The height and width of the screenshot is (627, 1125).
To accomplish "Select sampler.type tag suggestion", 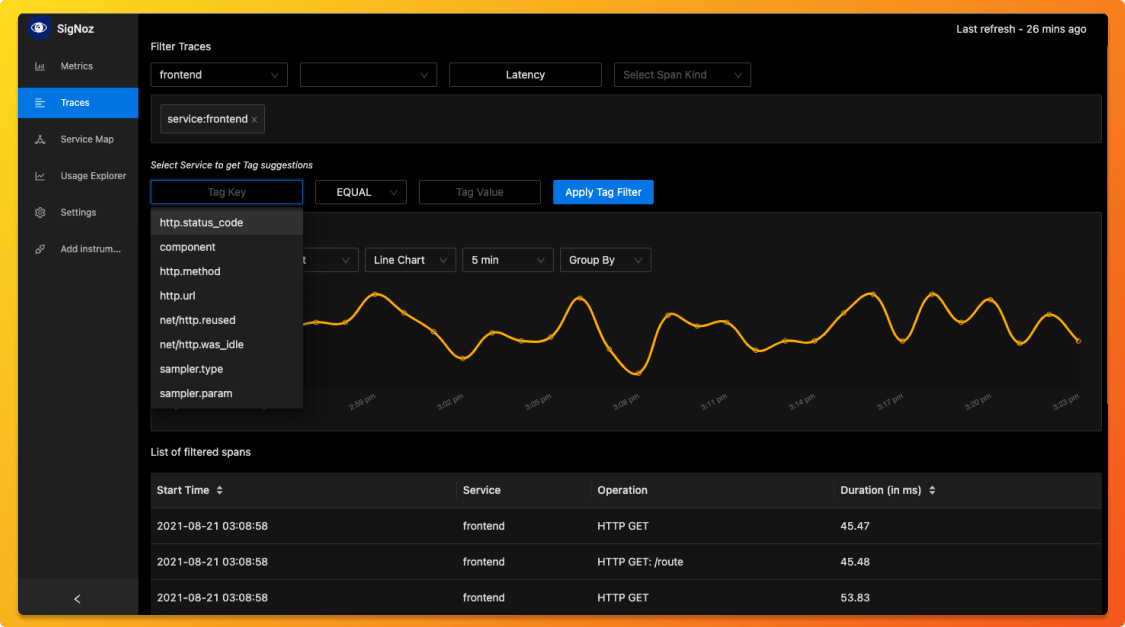I will [227, 369].
